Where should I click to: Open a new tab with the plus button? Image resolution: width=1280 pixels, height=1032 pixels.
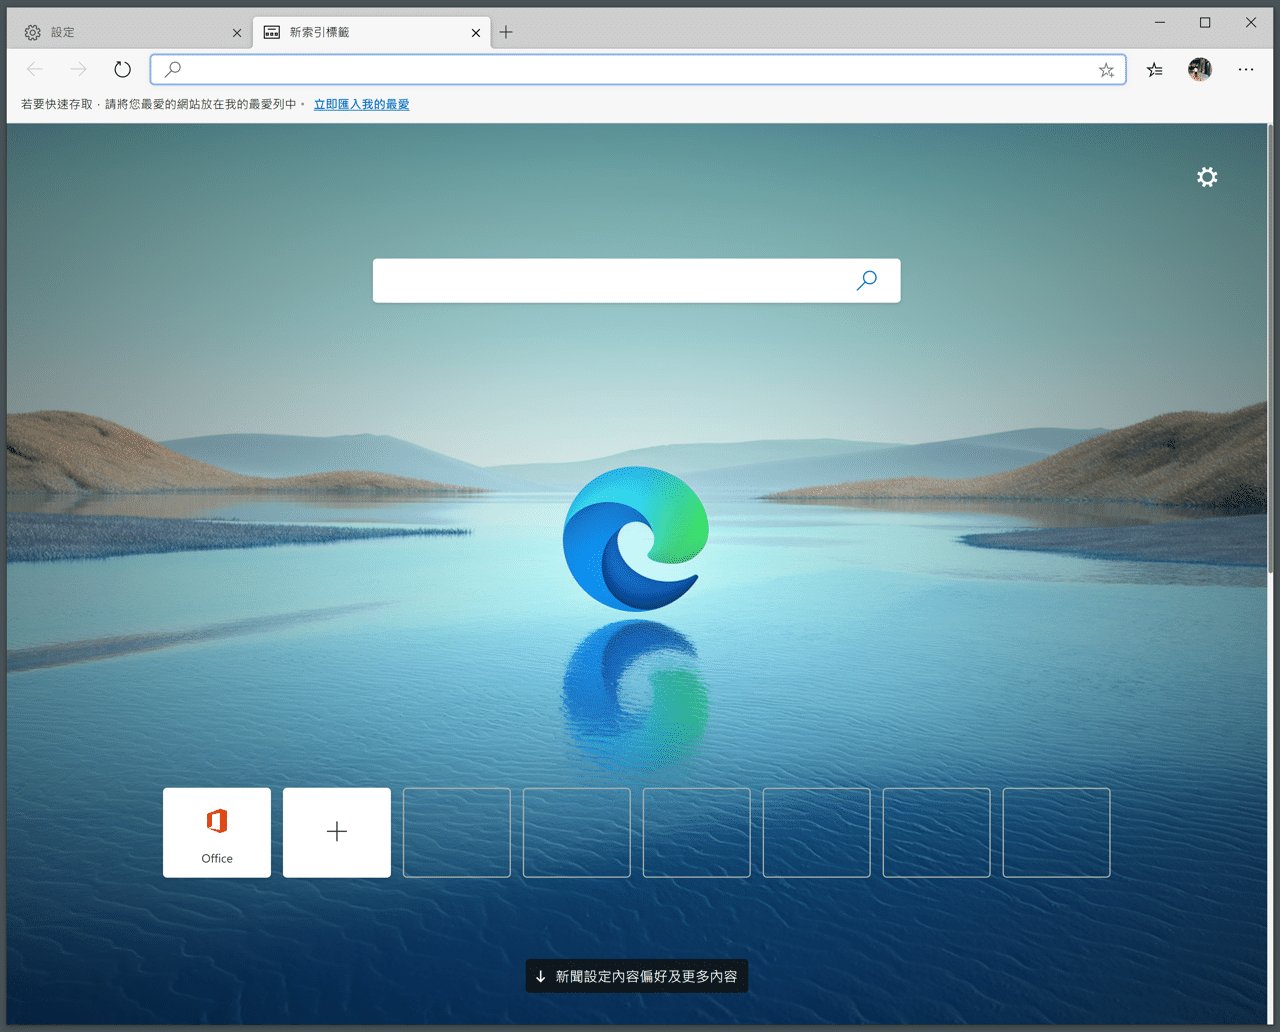(506, 32)
